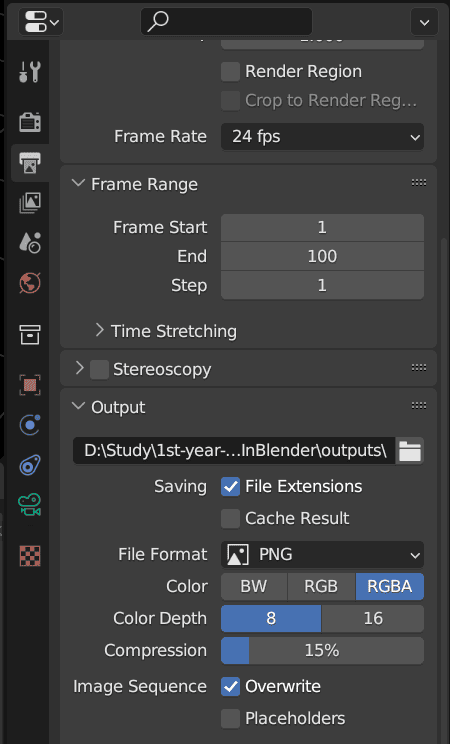Image resolution: width=450 pixels, height=744 pixels.
Task: Browse for output folder with folder icon
Action: 410,451
